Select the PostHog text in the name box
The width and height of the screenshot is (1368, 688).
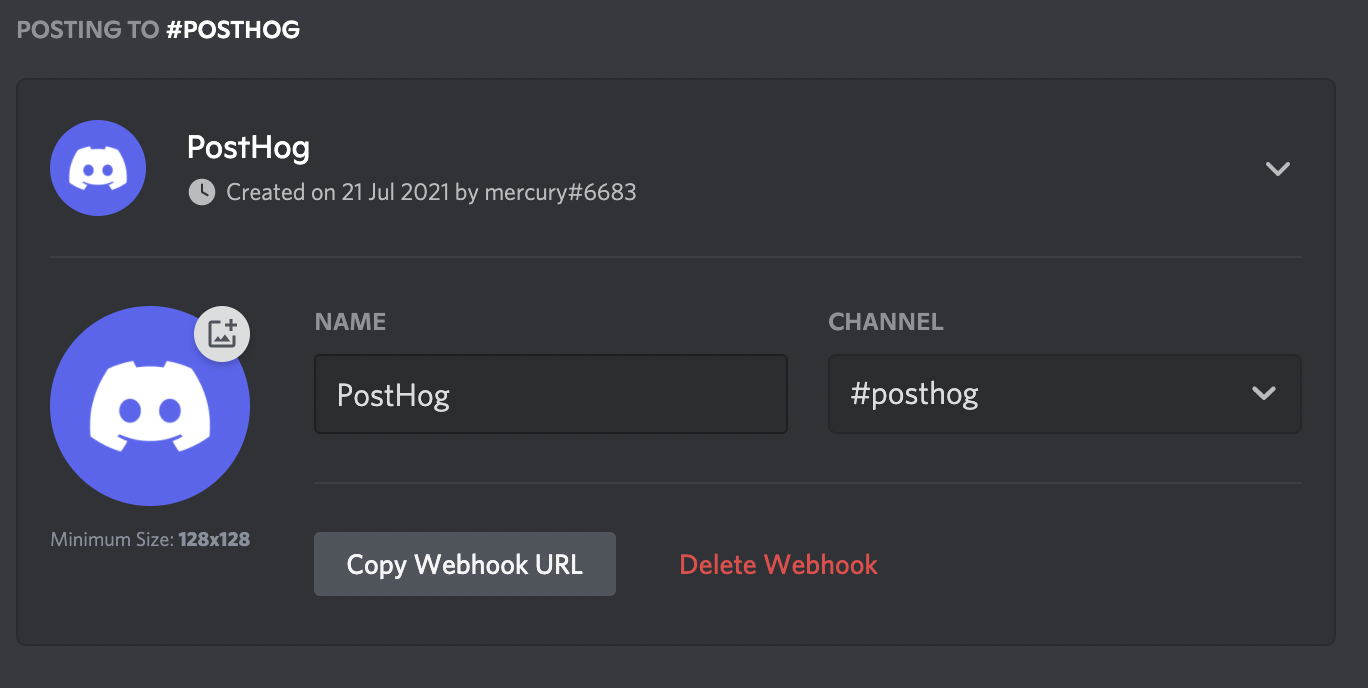coord(392,395)
